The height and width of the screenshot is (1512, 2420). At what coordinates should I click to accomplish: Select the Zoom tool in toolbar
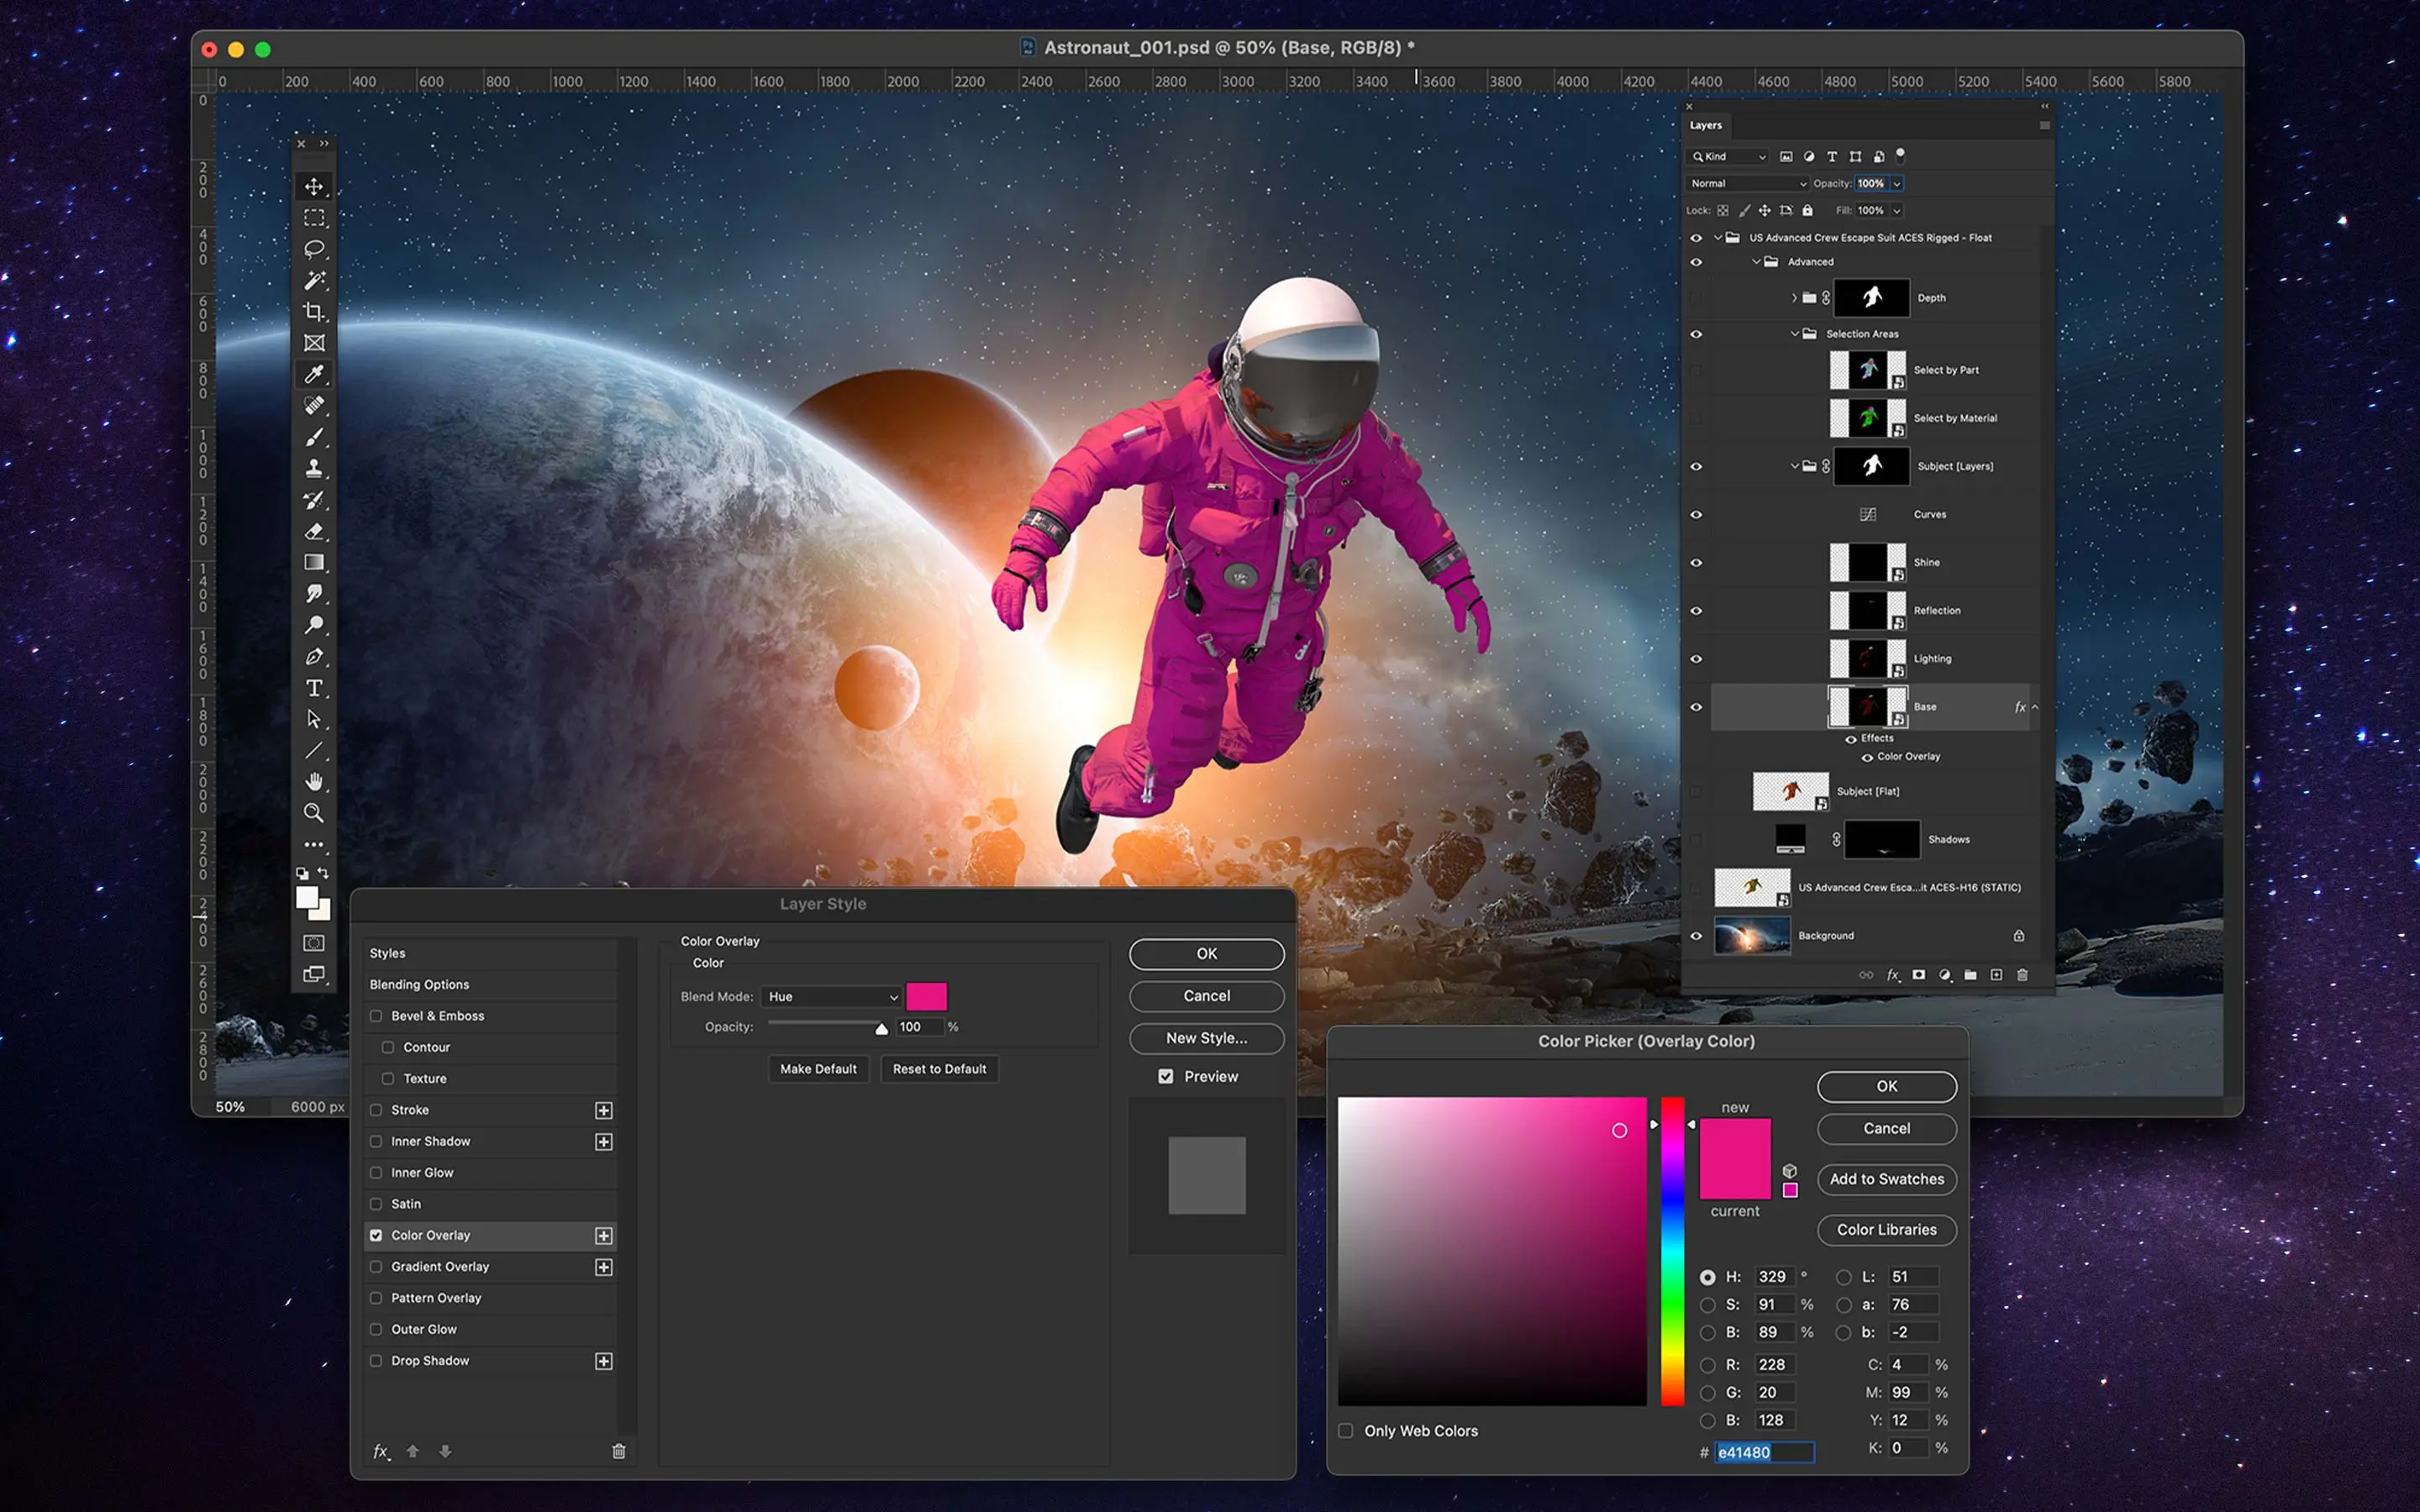click(314, 813)
